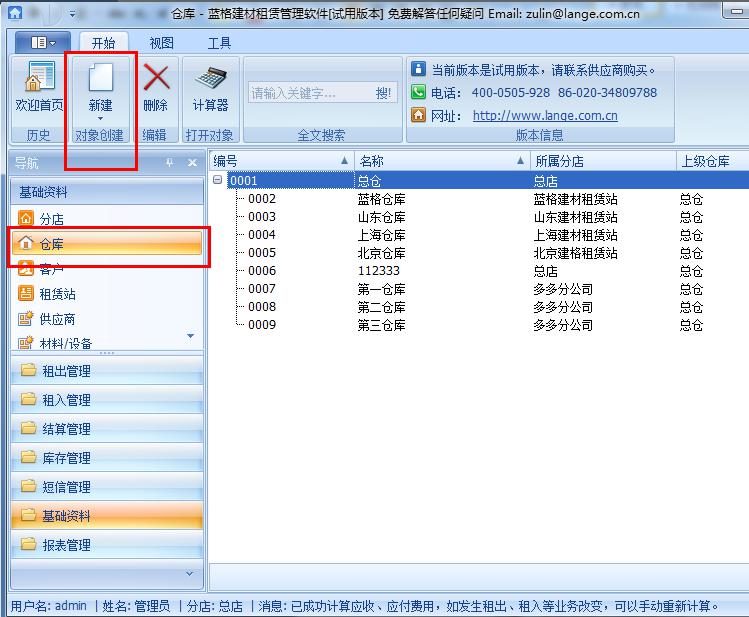Screen dimensions: 749x617
Task: Open the 租出管理 navigation group
Action: point(66,371)
